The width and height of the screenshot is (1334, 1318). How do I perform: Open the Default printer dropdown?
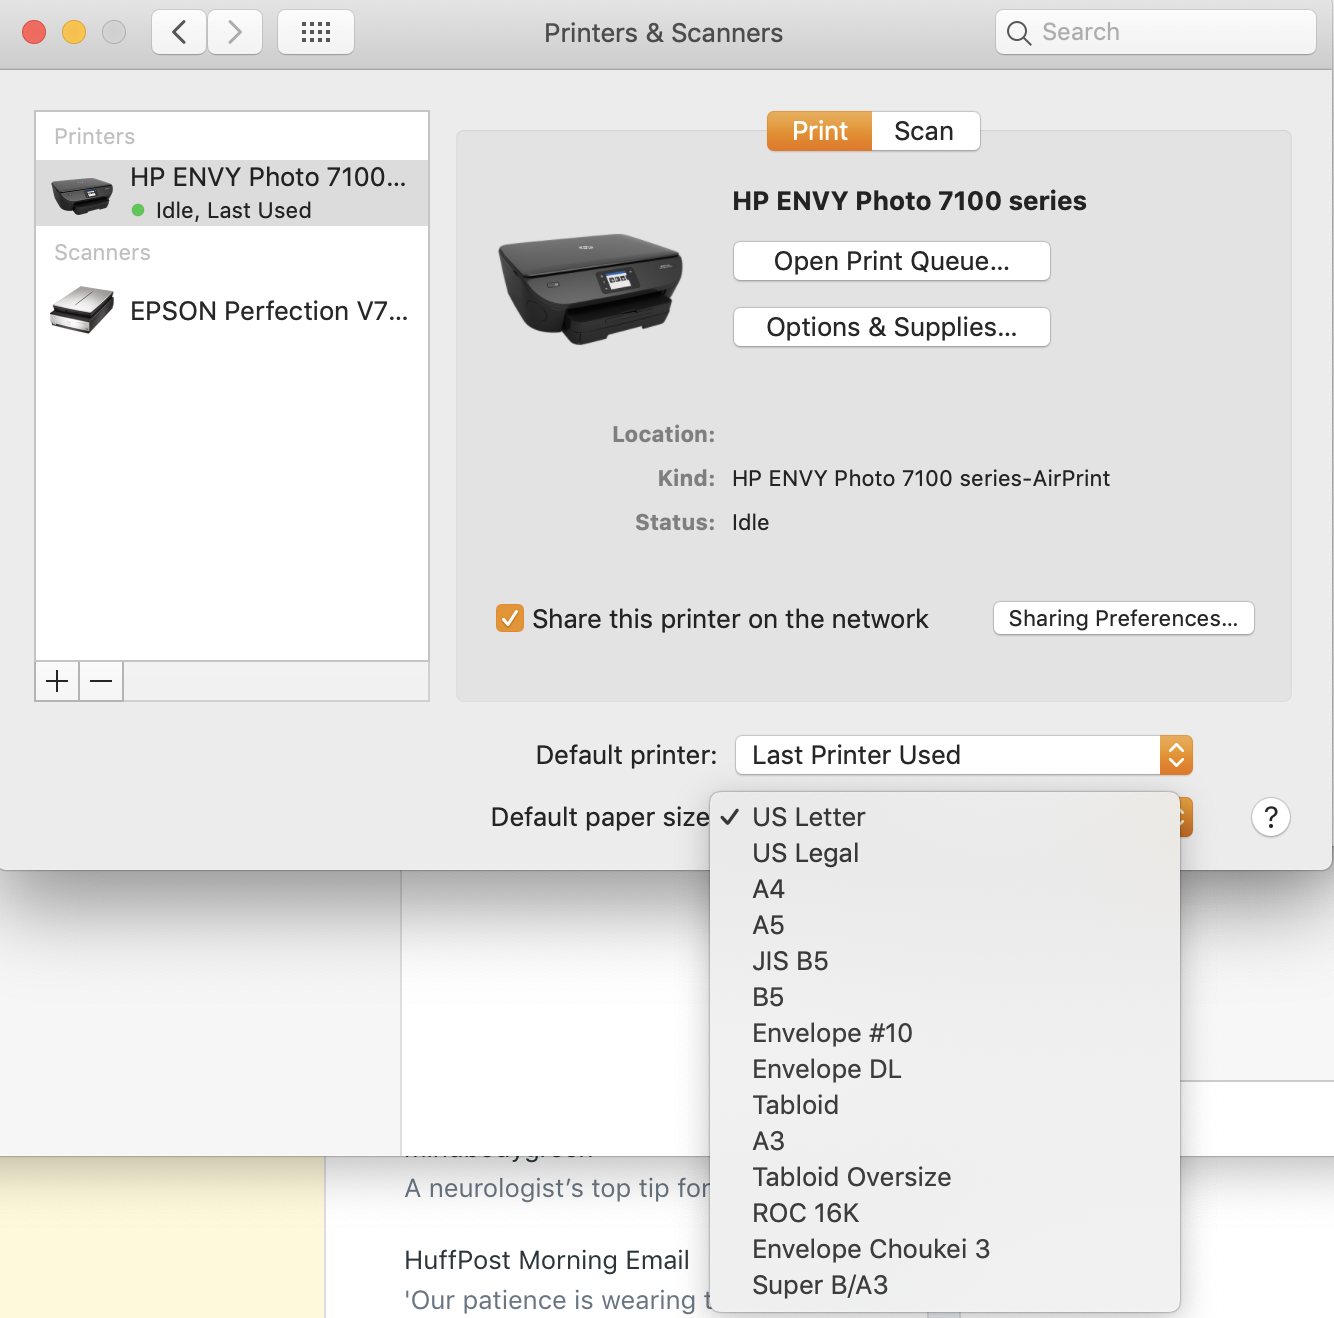point(961,755)
